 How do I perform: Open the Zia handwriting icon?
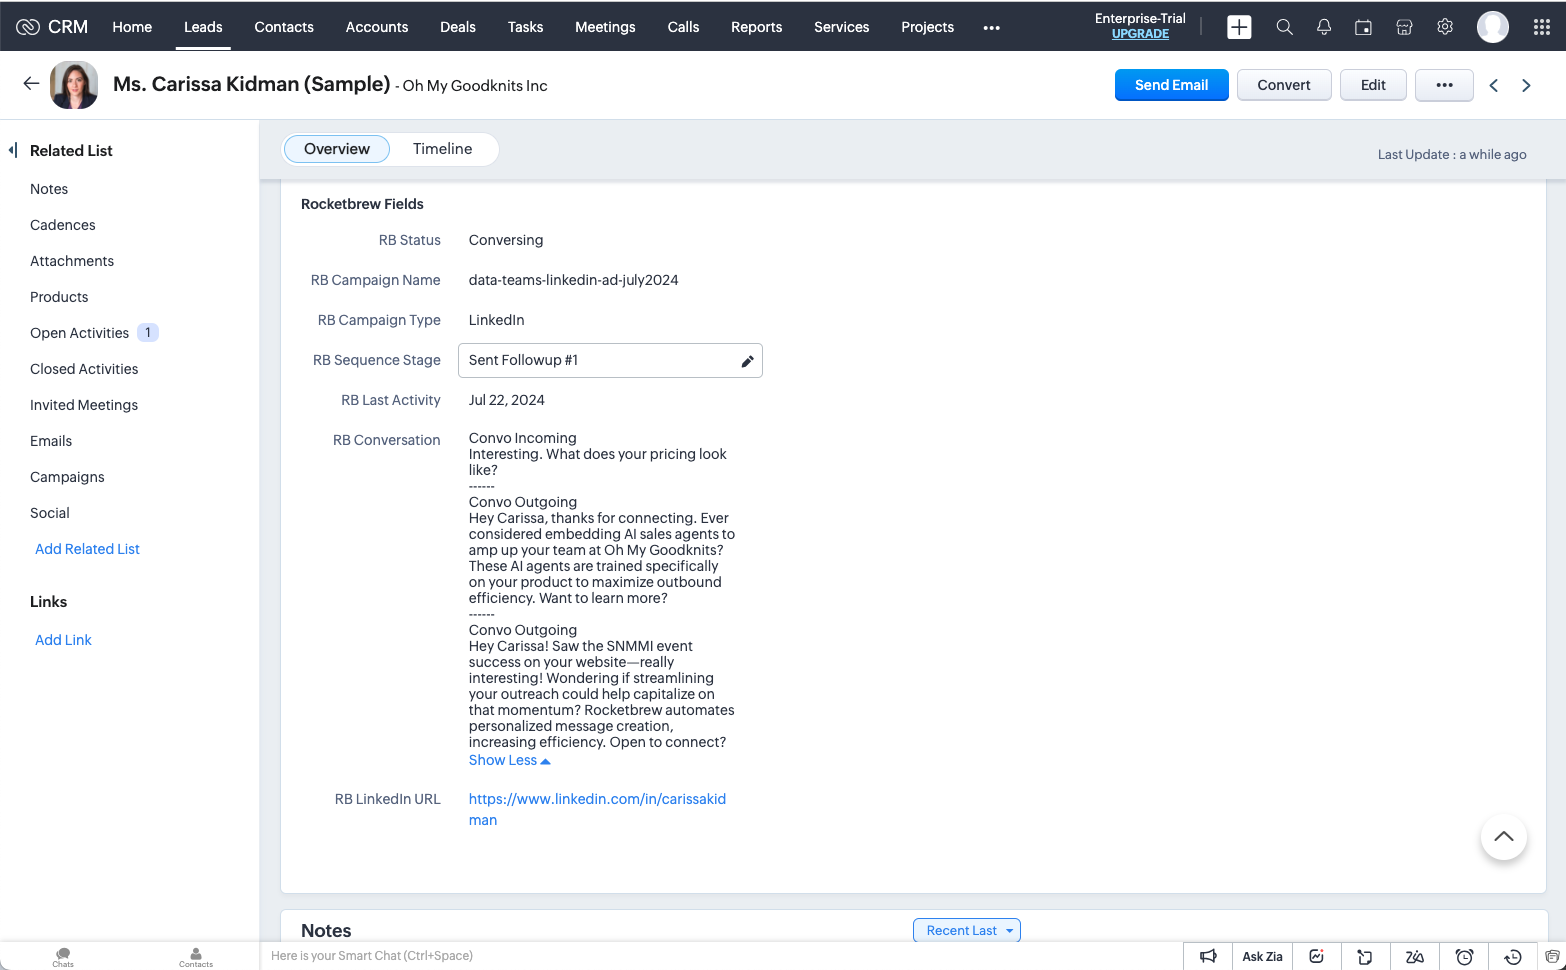(1415, 956)
